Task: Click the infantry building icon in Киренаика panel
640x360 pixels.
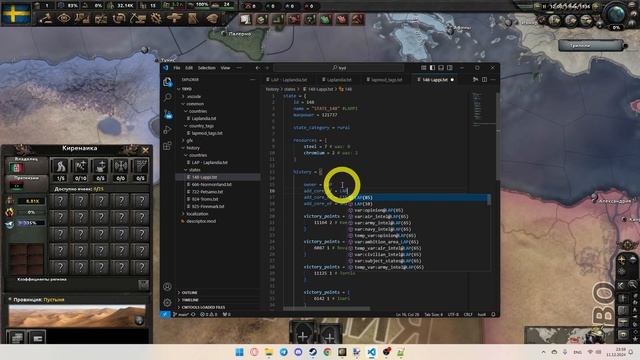Action: (x=60, y=166)
